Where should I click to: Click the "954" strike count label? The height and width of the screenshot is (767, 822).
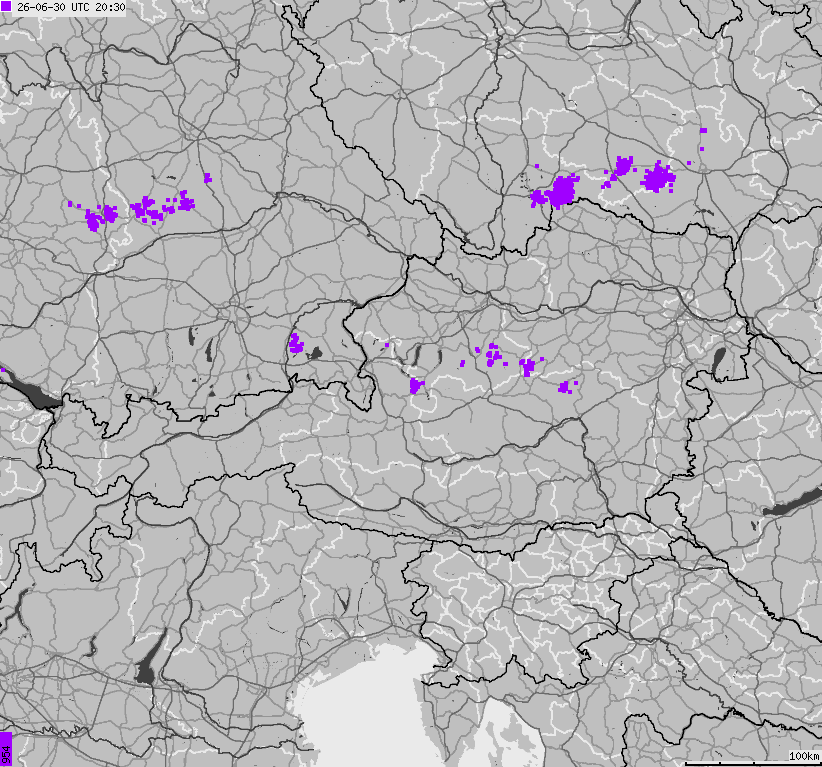tap(6, 754)
